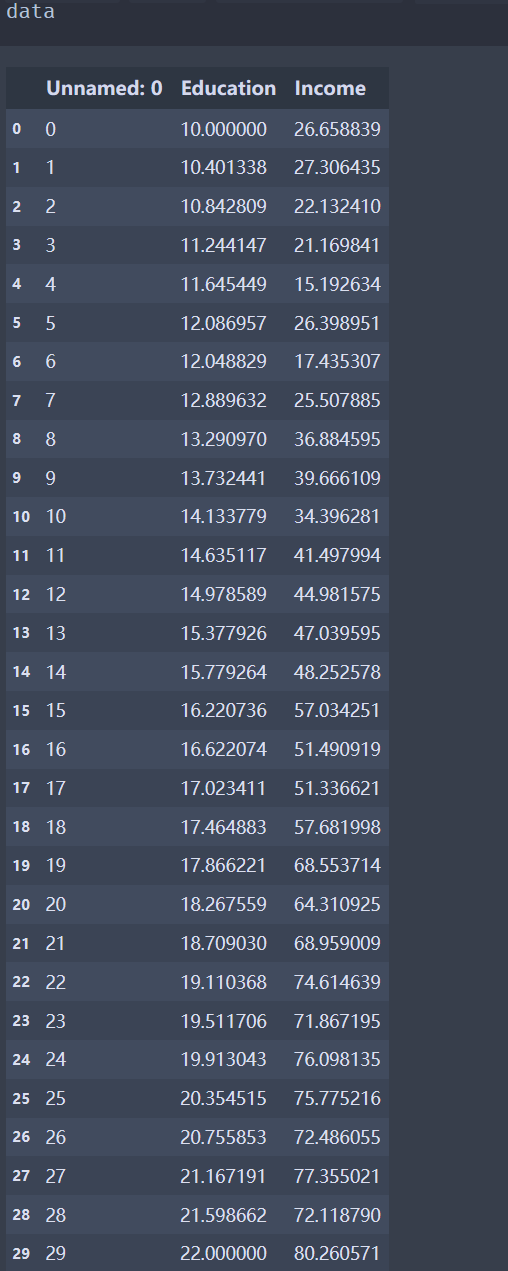This screenshot has height=1271, width=508.
Task: Click Income value 72.486055
Action: 337,1137
